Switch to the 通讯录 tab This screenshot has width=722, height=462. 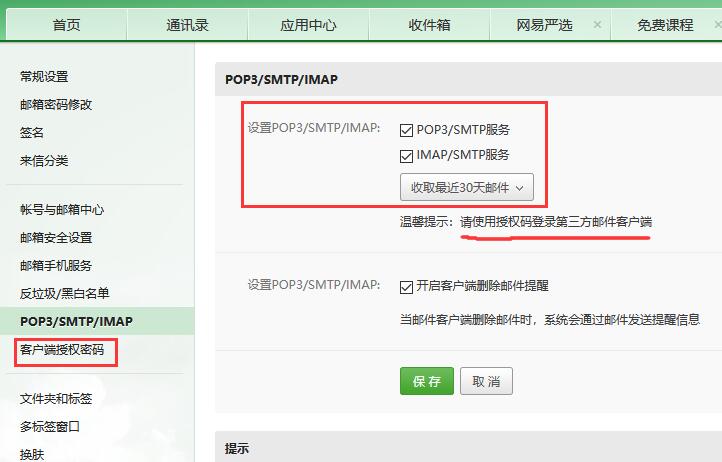pos(187,25)
